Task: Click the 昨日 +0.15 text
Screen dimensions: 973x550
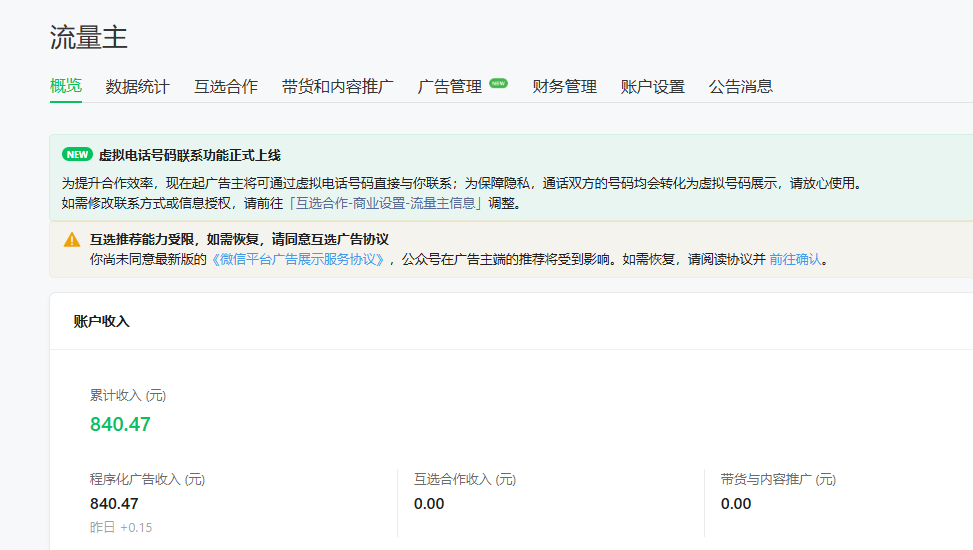Action: pos(121,528)
